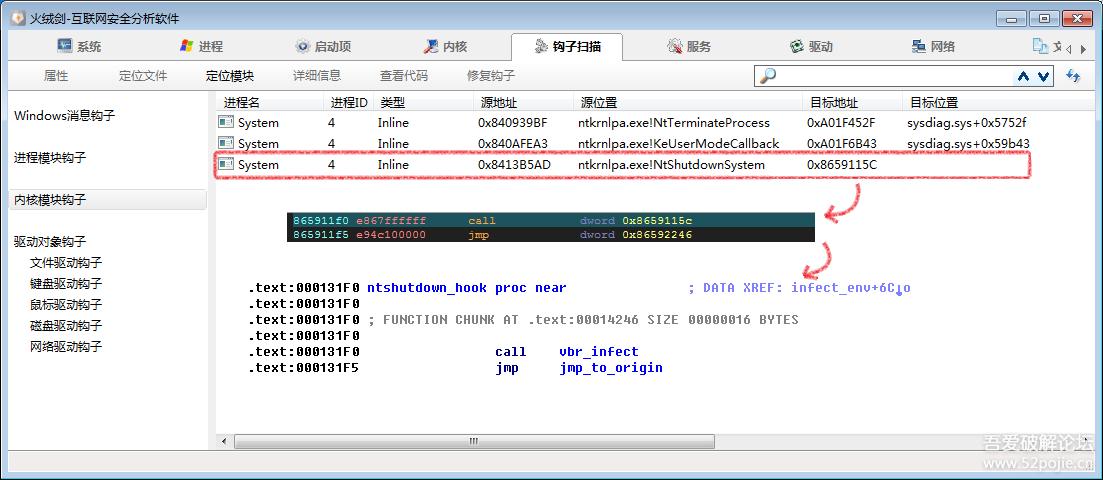This screenshot has width=1103, height=480.
Task: Click sysdiag.sys+0x5752f target location
Action: pyautogui.click(x=968, y=123)
